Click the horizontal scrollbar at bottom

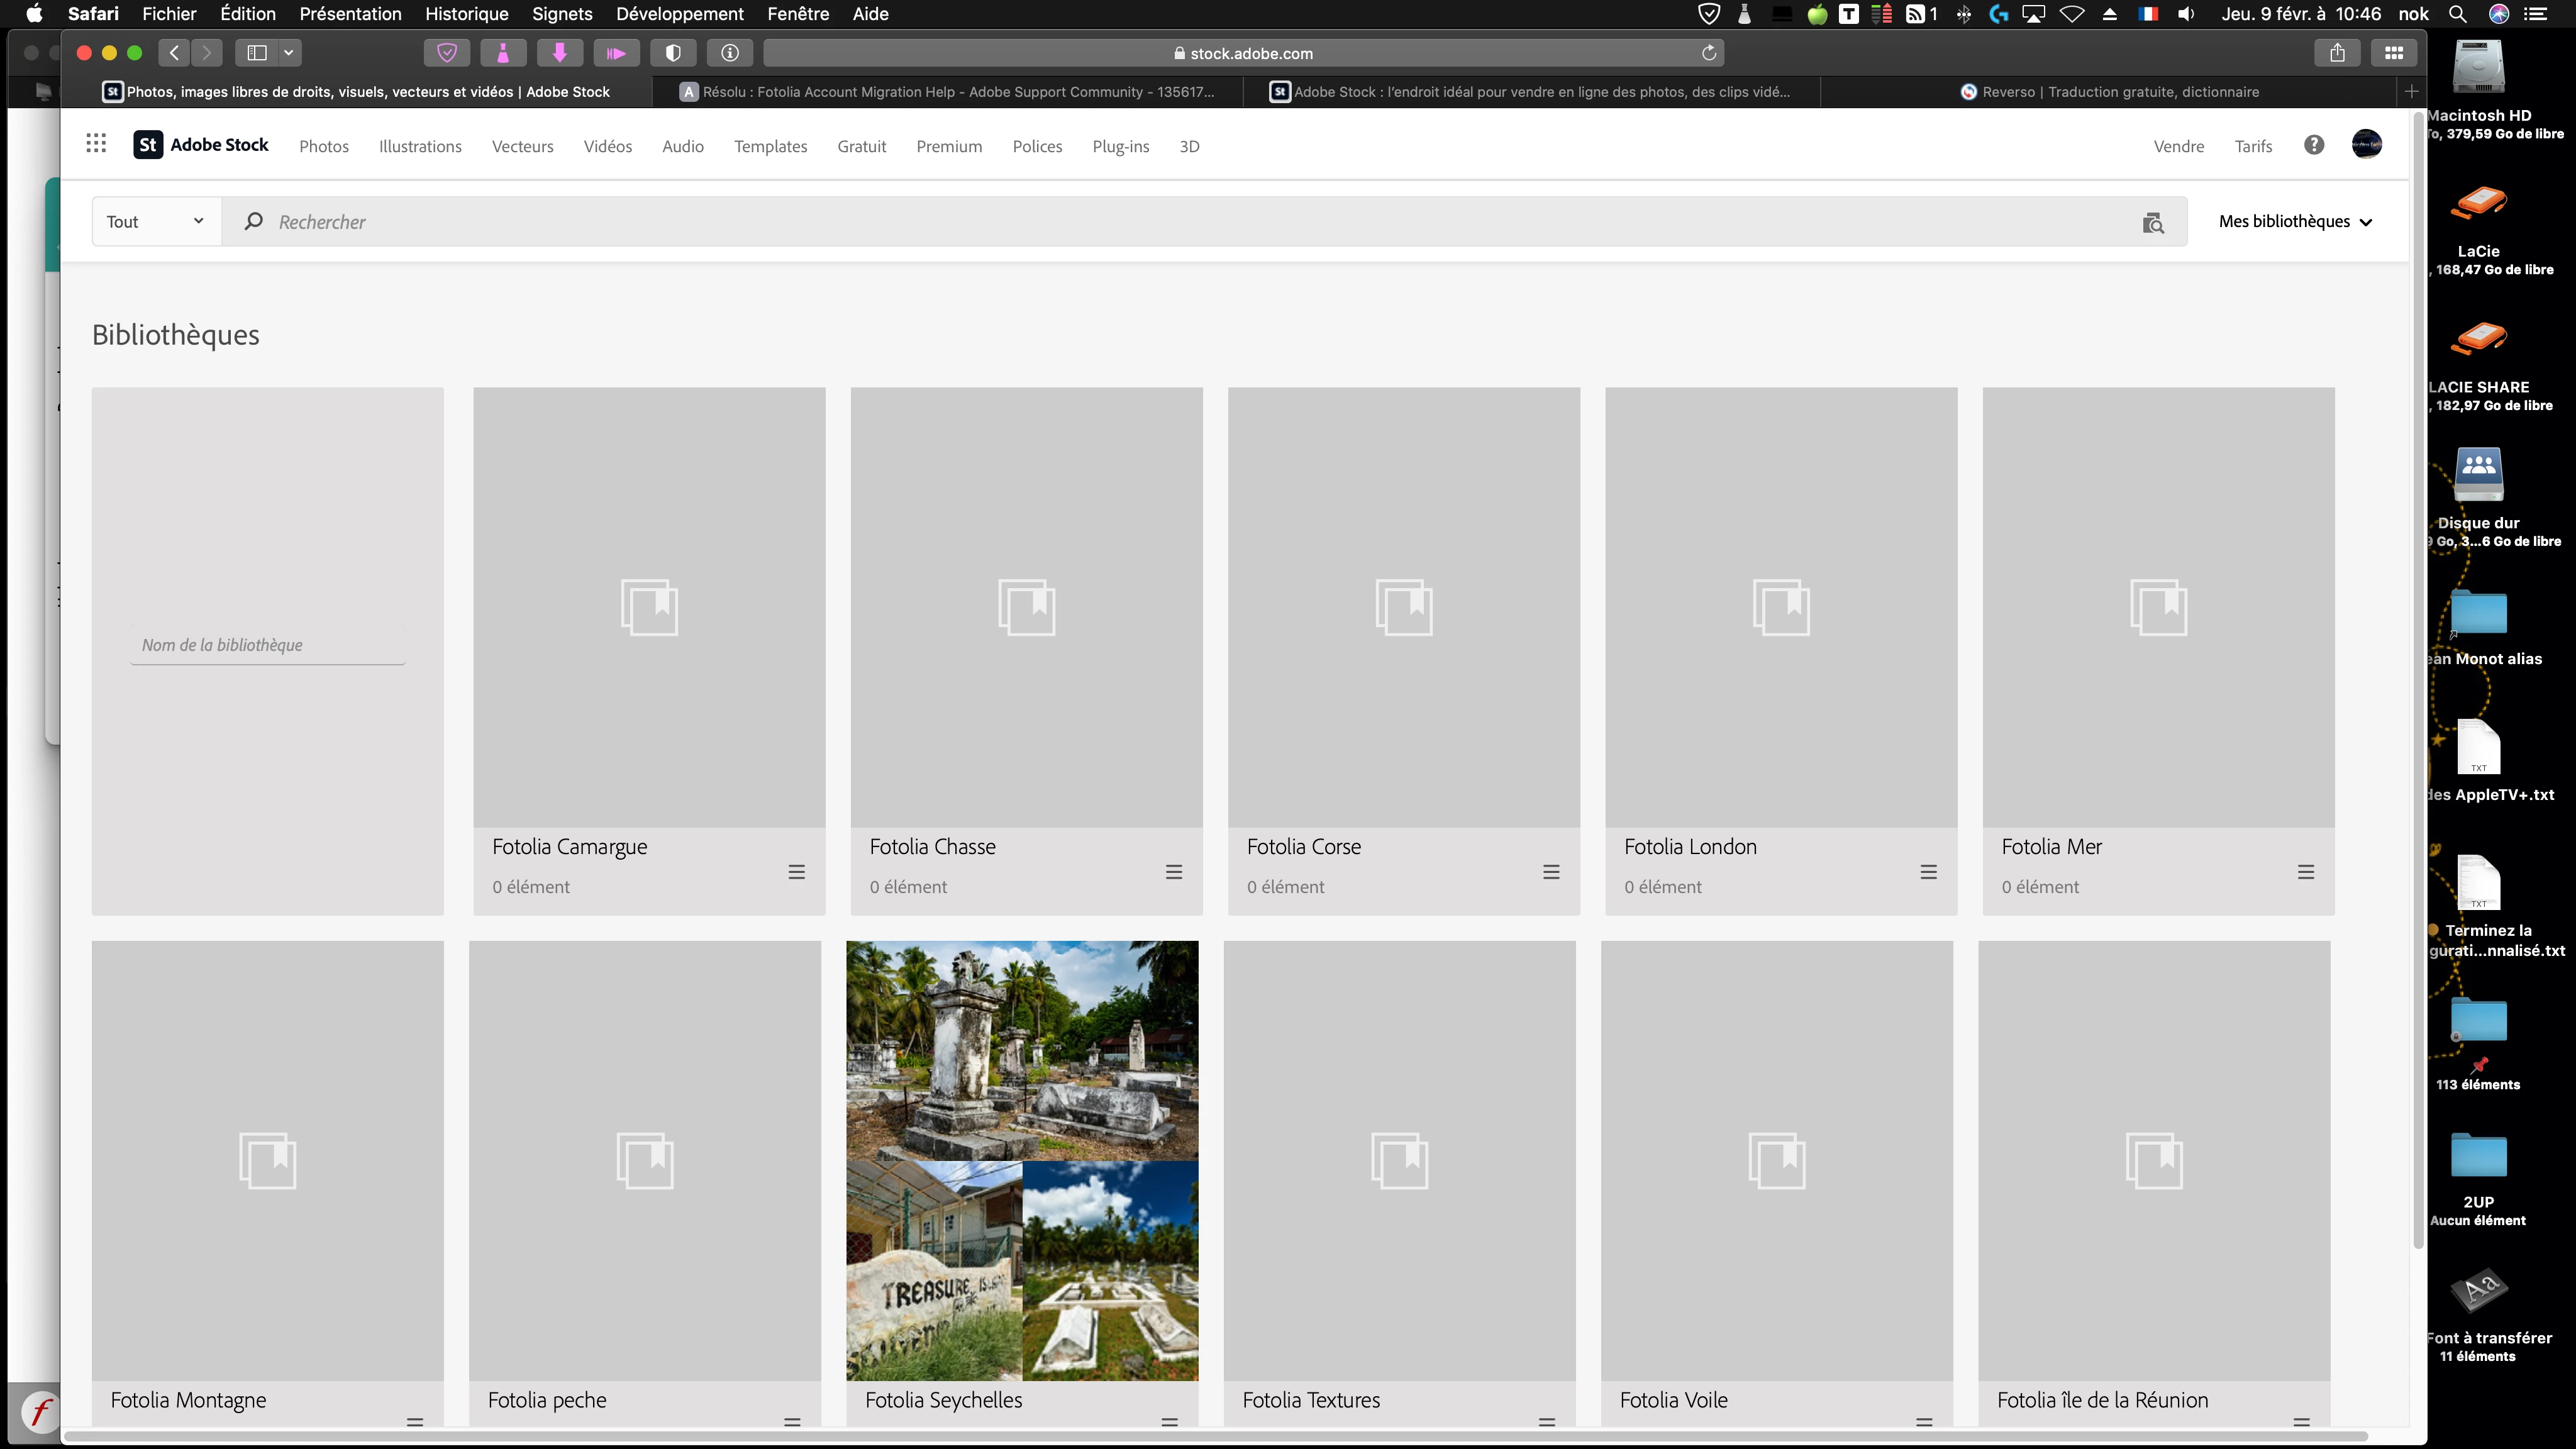click(x=1215, y=1437)
